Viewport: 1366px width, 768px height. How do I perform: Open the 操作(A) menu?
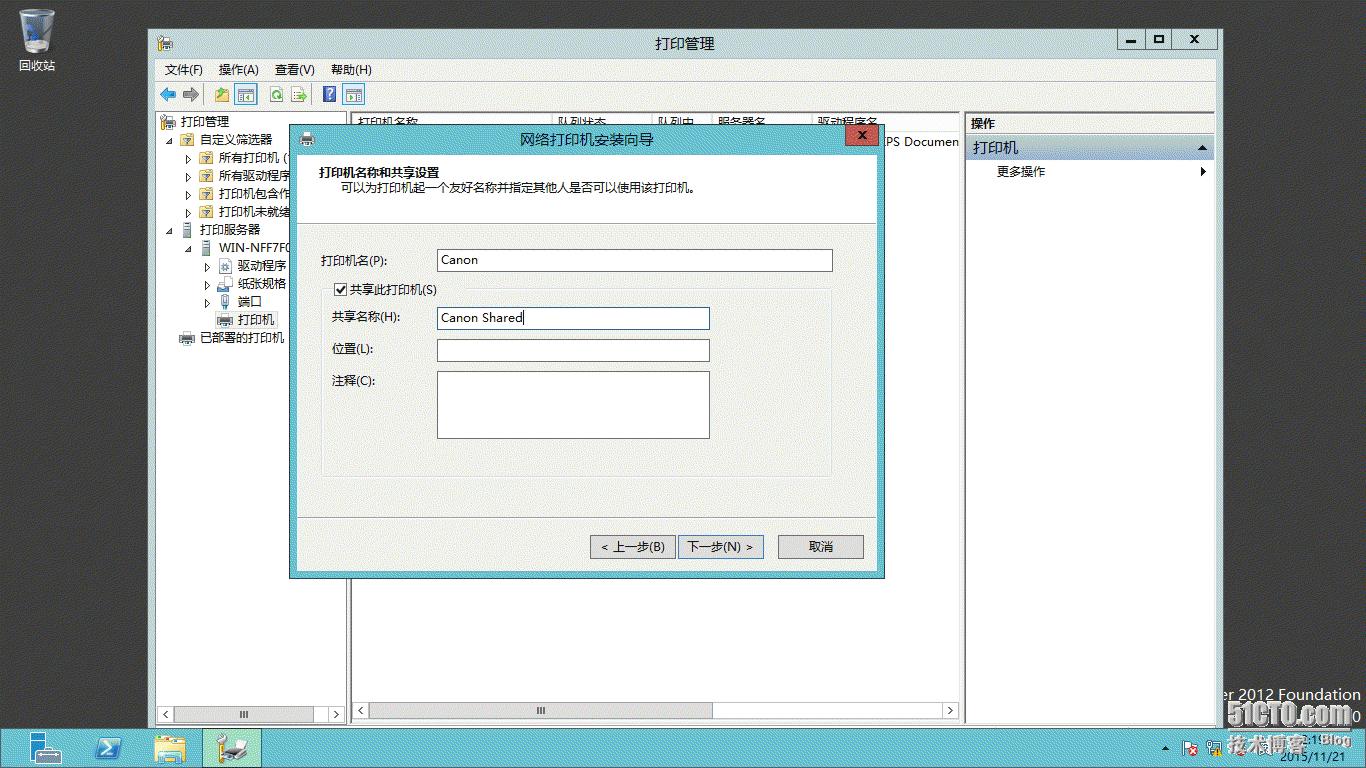coord(237,70)
